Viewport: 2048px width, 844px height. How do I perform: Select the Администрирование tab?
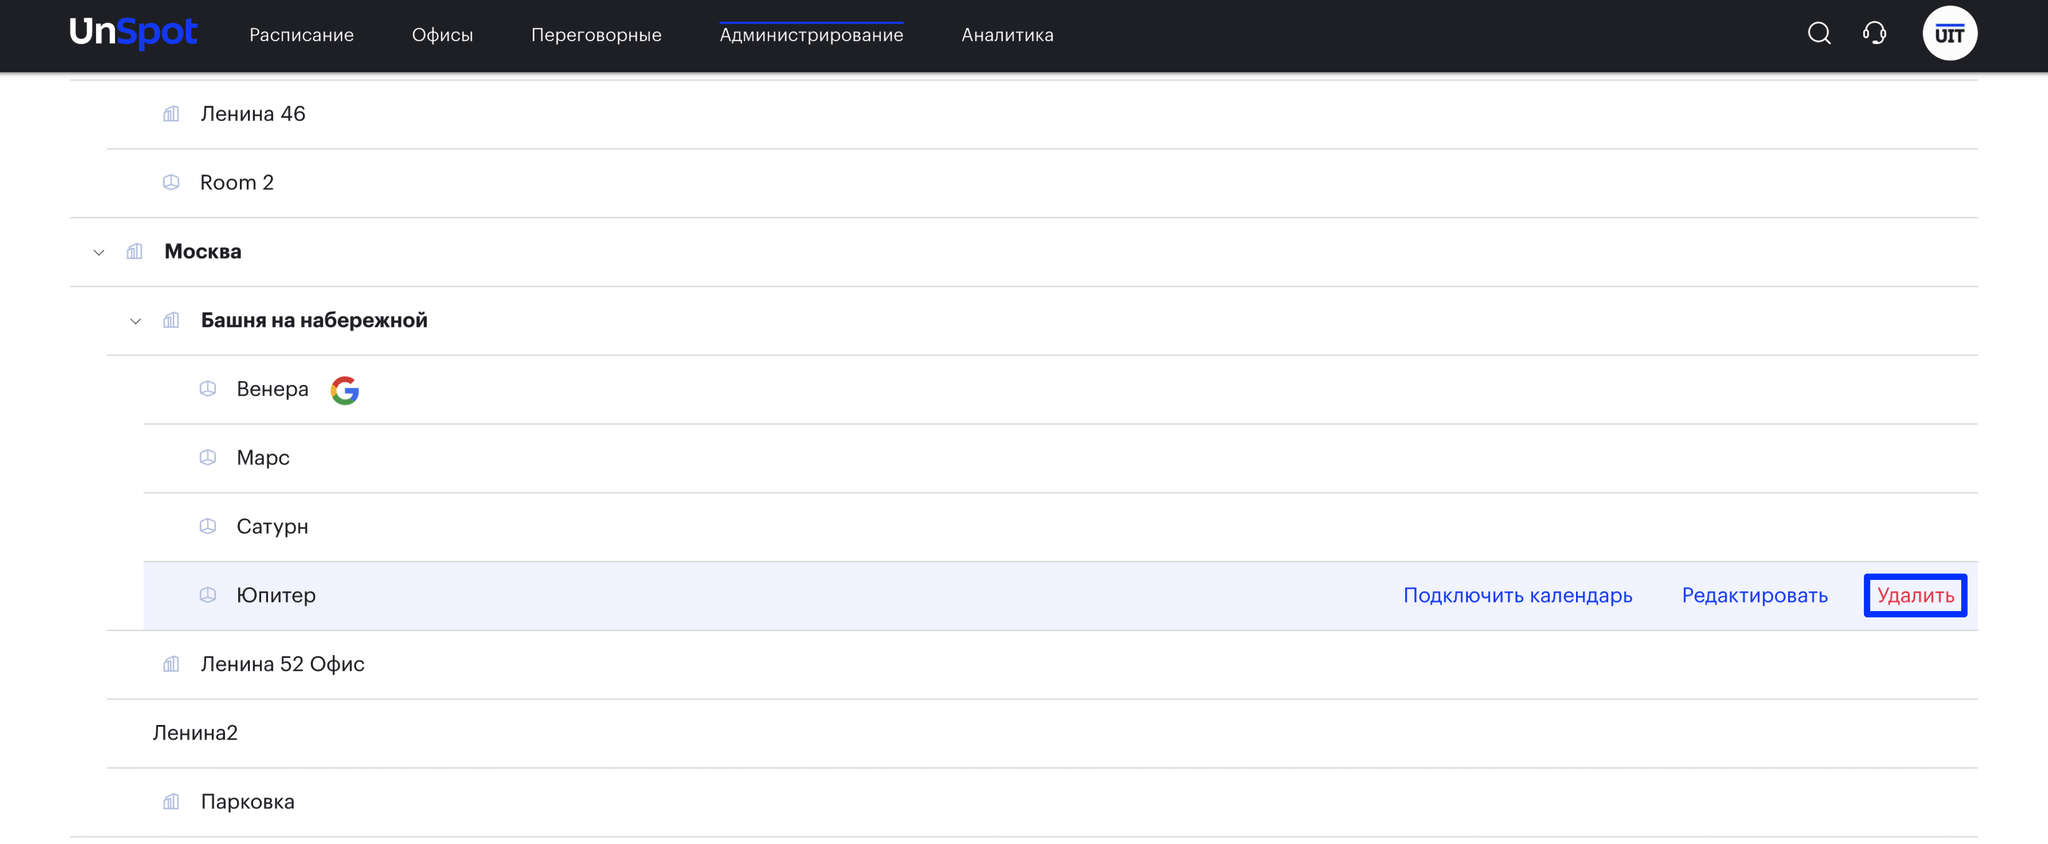[x=811, y=35]
